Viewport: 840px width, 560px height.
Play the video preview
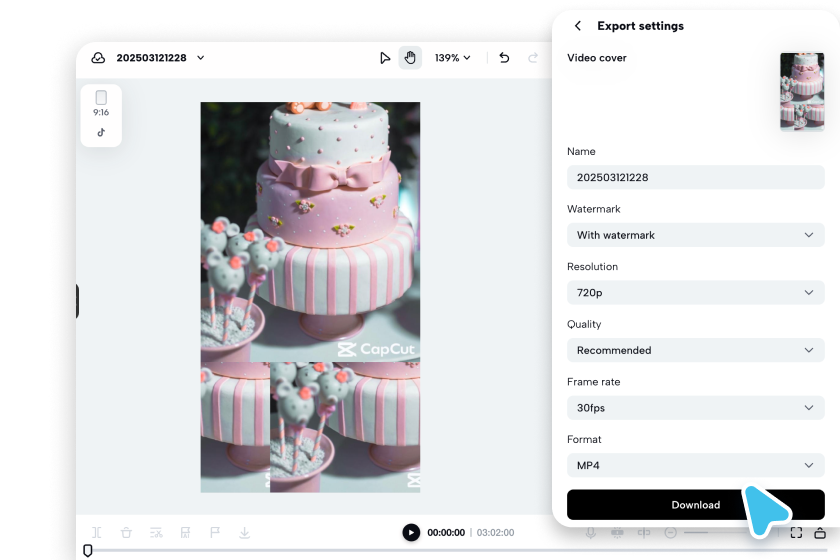pyautogui.click(x=411, y=533)
